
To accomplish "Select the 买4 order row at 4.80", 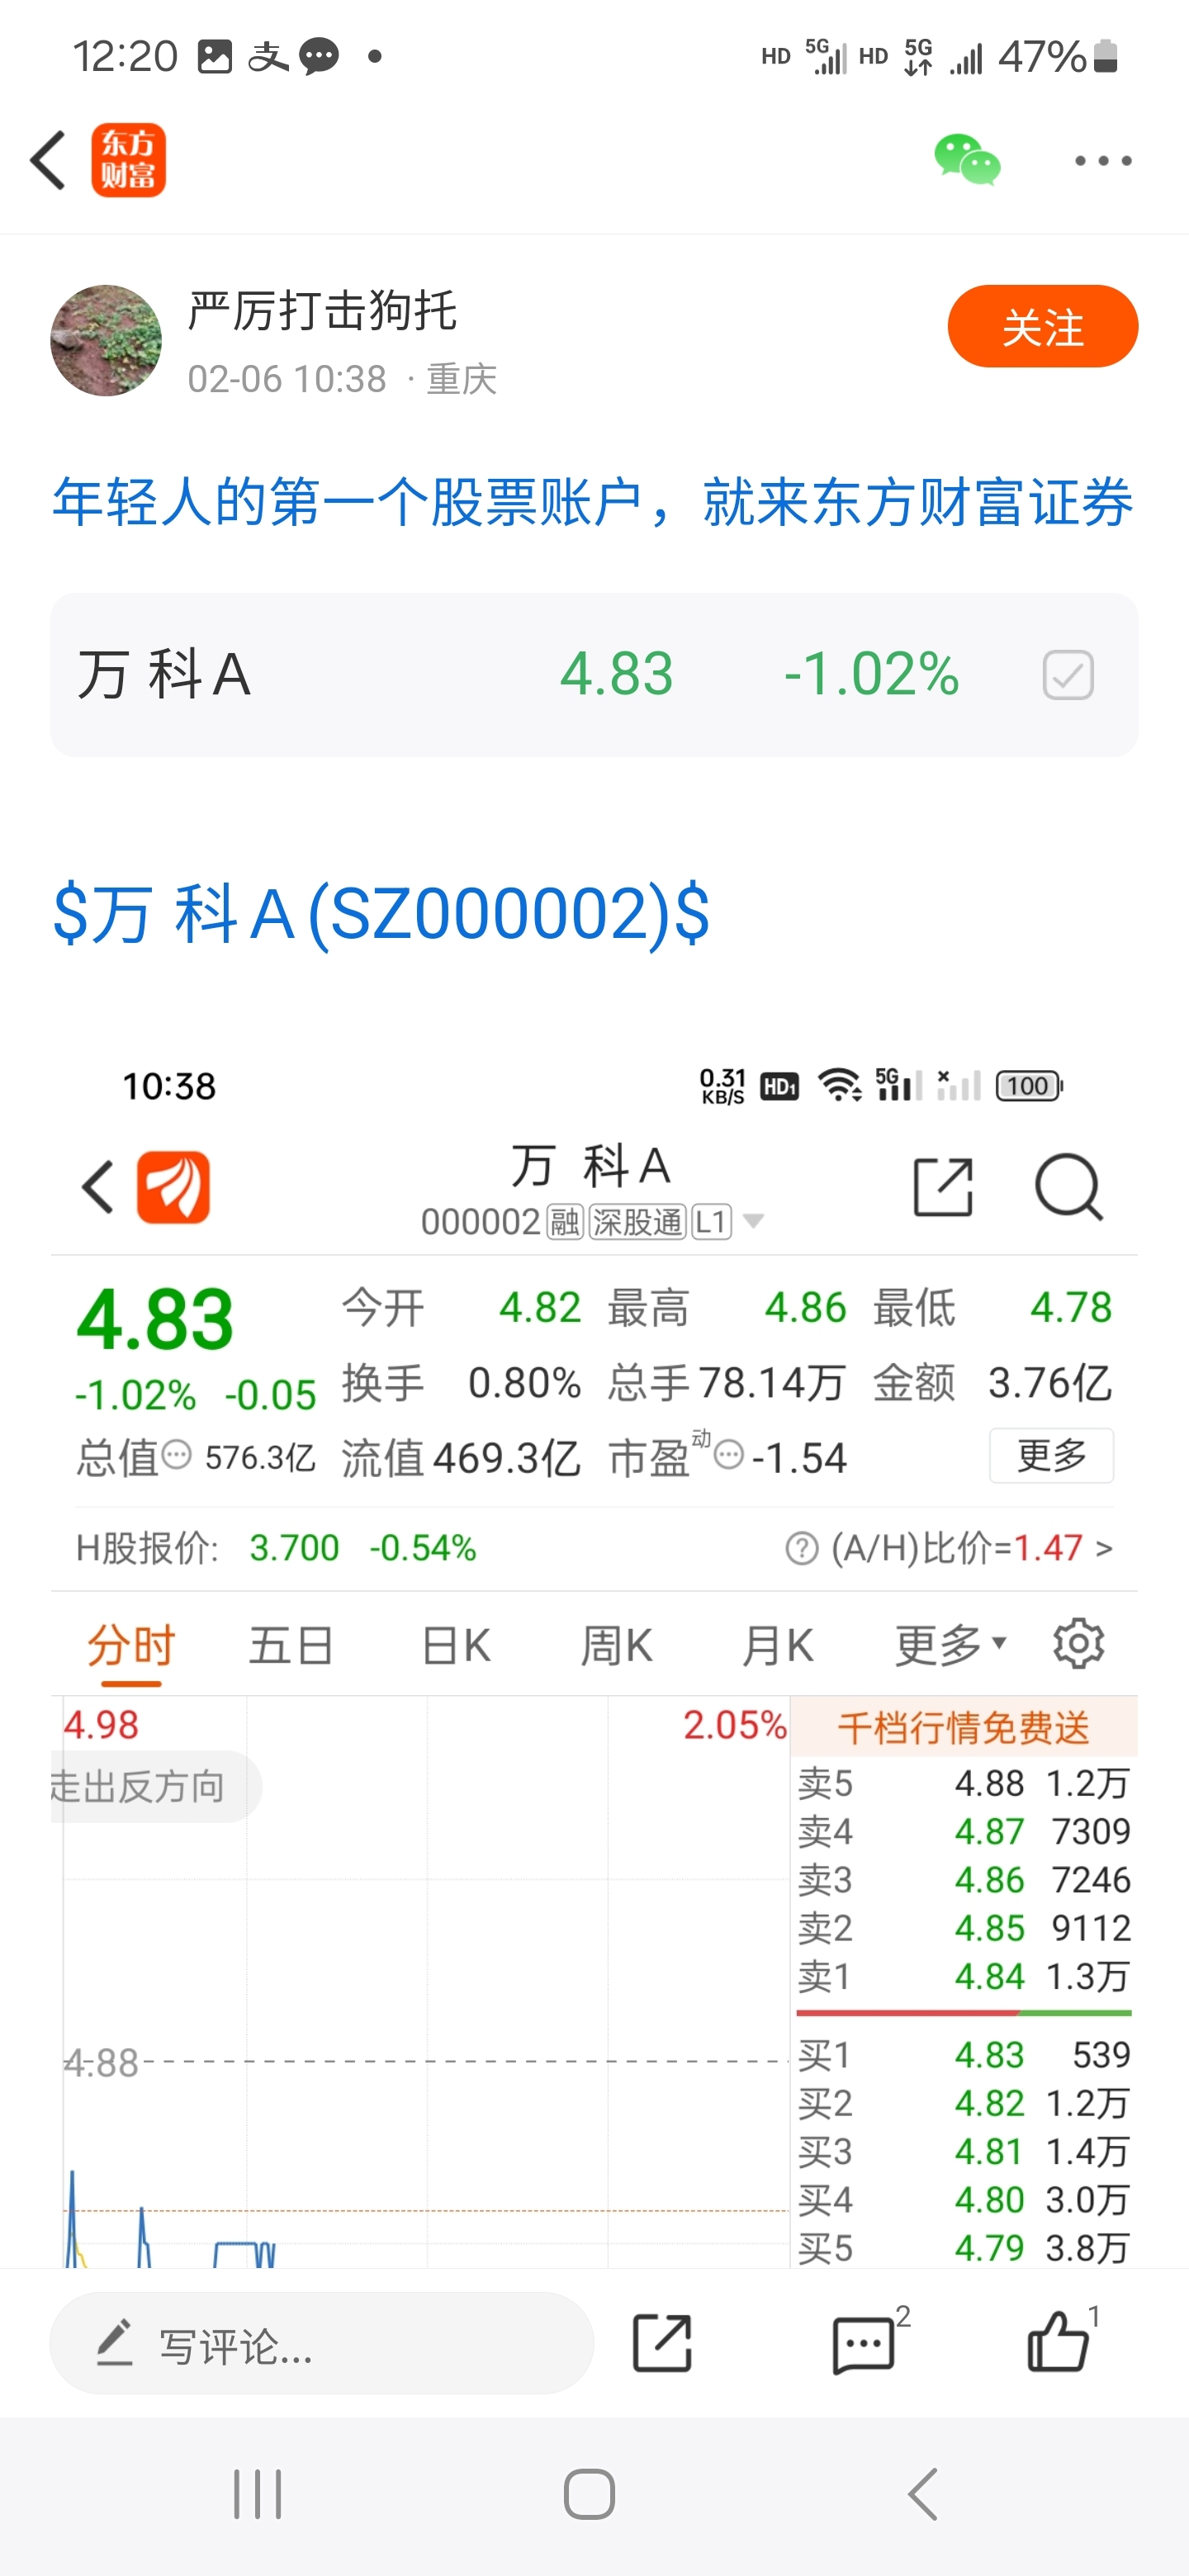I will (963, 2199).
